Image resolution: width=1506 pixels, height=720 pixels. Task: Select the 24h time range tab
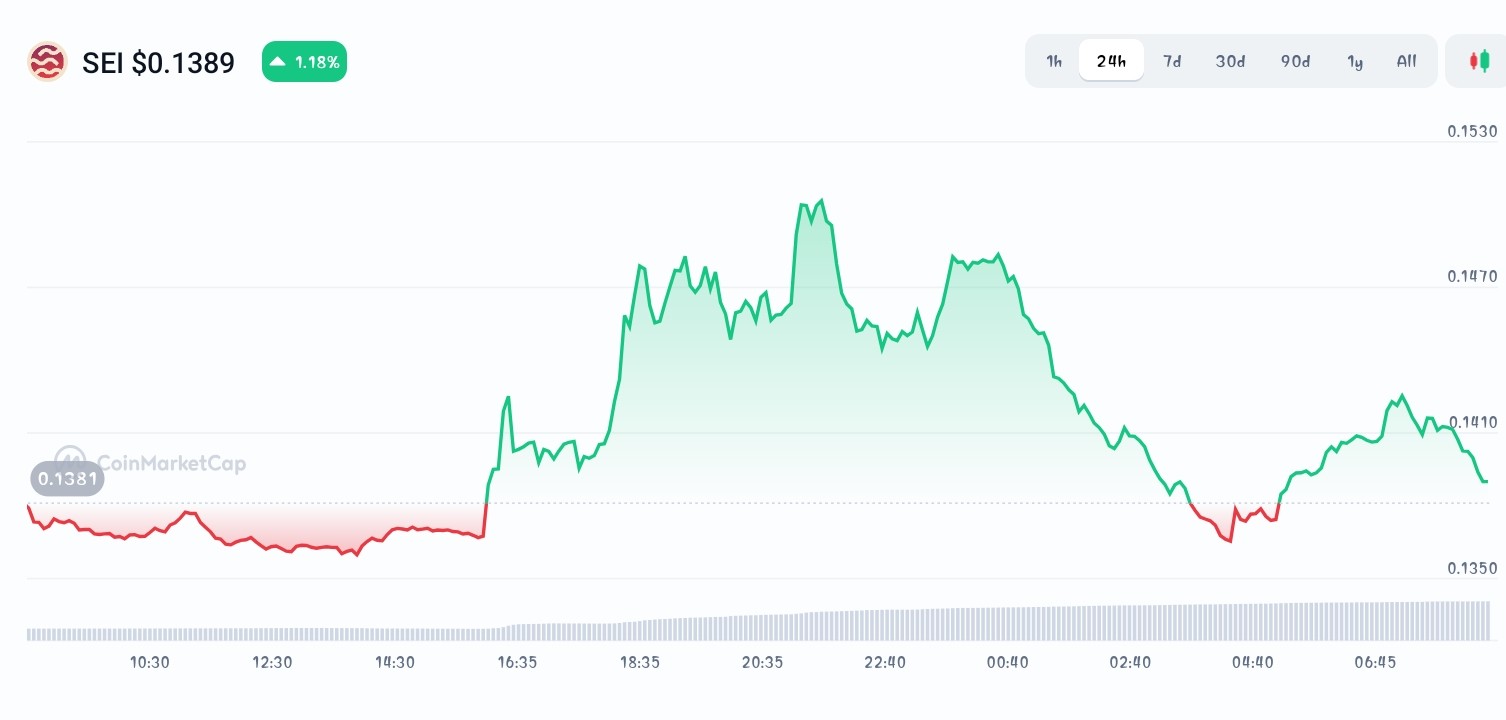[1111, 61]
